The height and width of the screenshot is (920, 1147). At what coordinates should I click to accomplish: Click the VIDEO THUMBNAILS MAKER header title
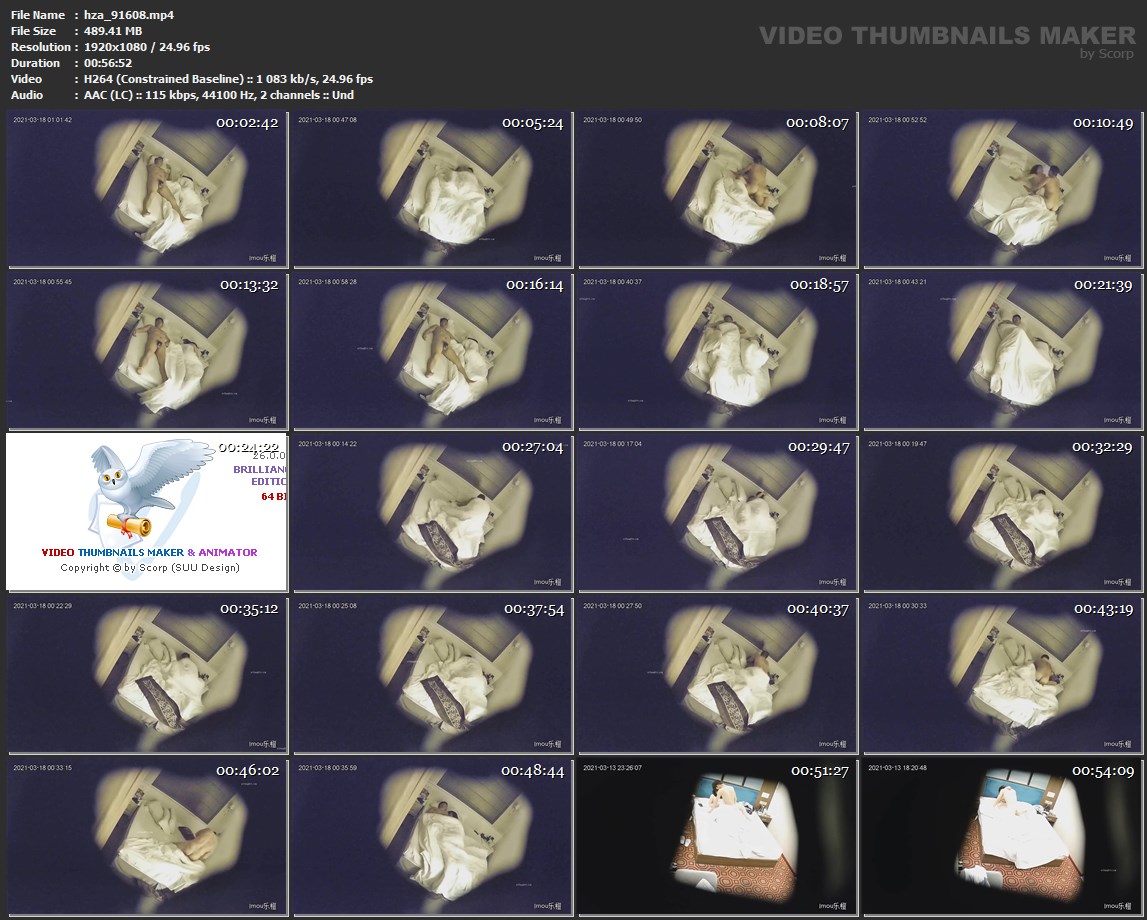[947, 36]
